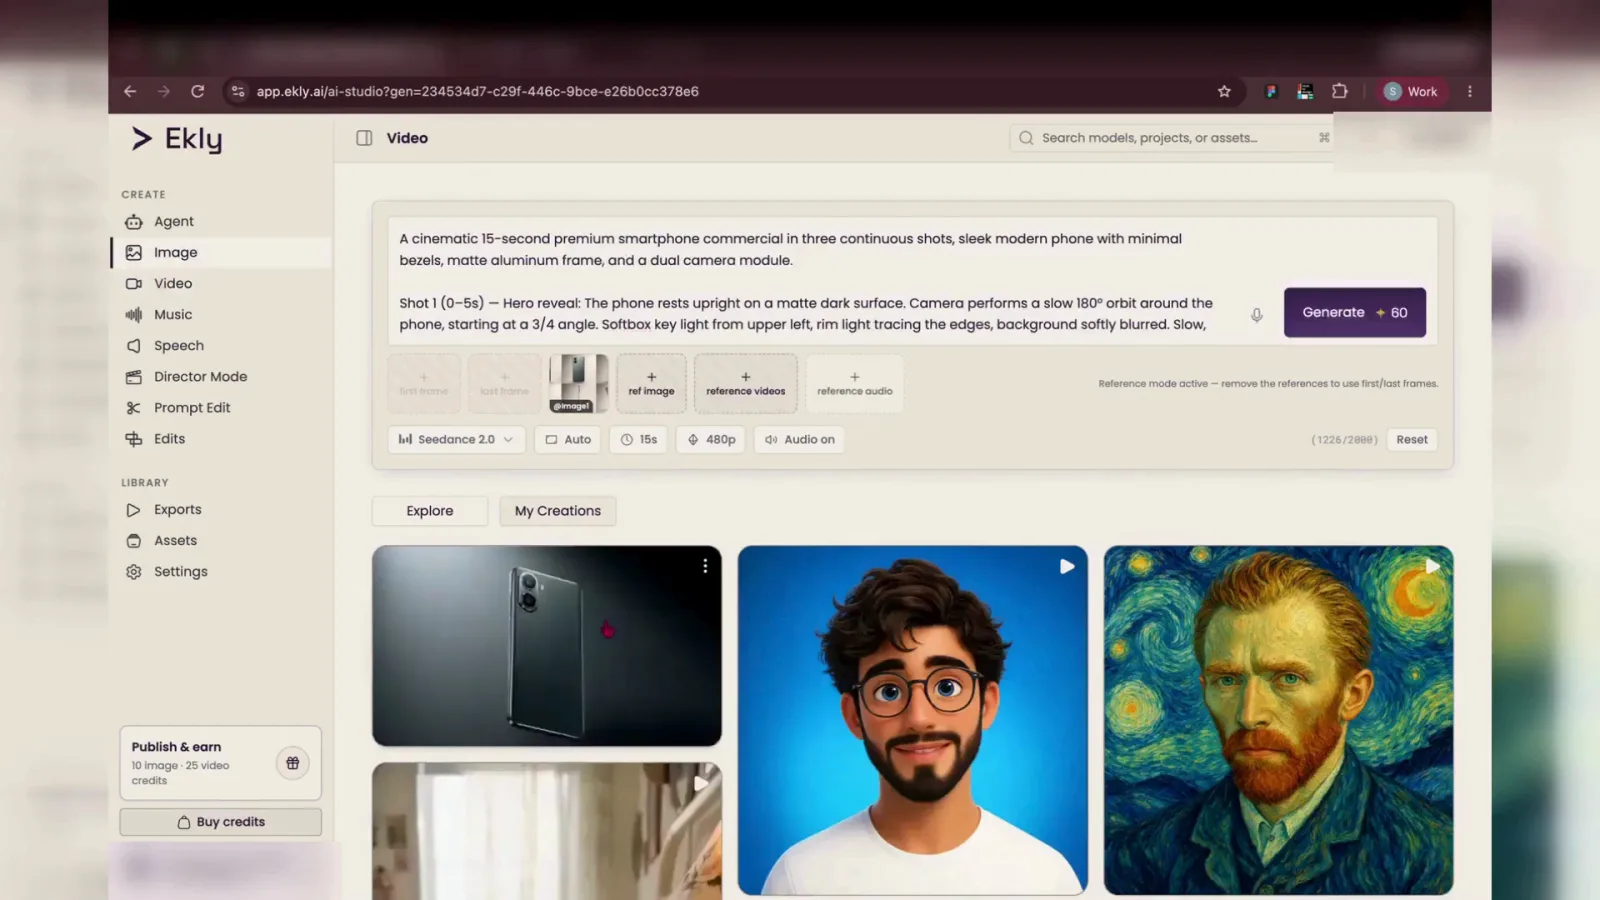This screenshot has height=900, width=1600.
Task: Add reference audio
Action: click(x=854, y=383)
